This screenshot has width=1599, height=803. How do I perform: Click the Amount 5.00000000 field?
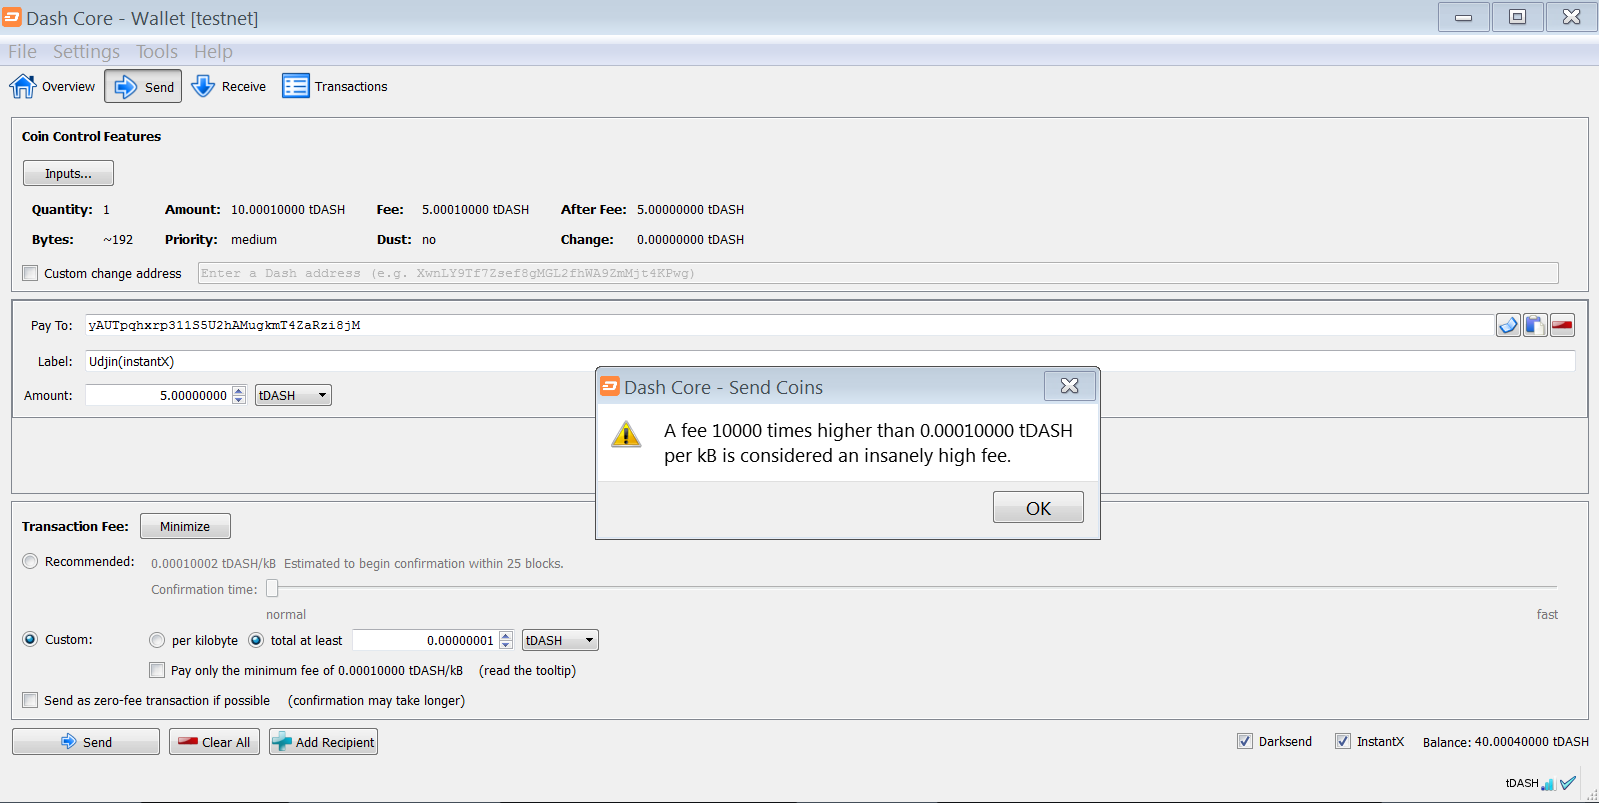pyautogui.click(x=158, y=395)
